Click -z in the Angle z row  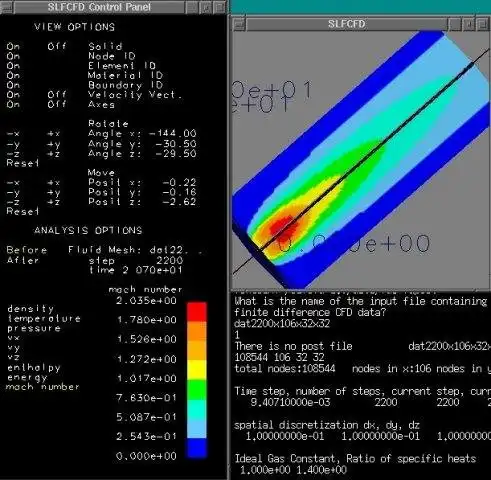13,154
